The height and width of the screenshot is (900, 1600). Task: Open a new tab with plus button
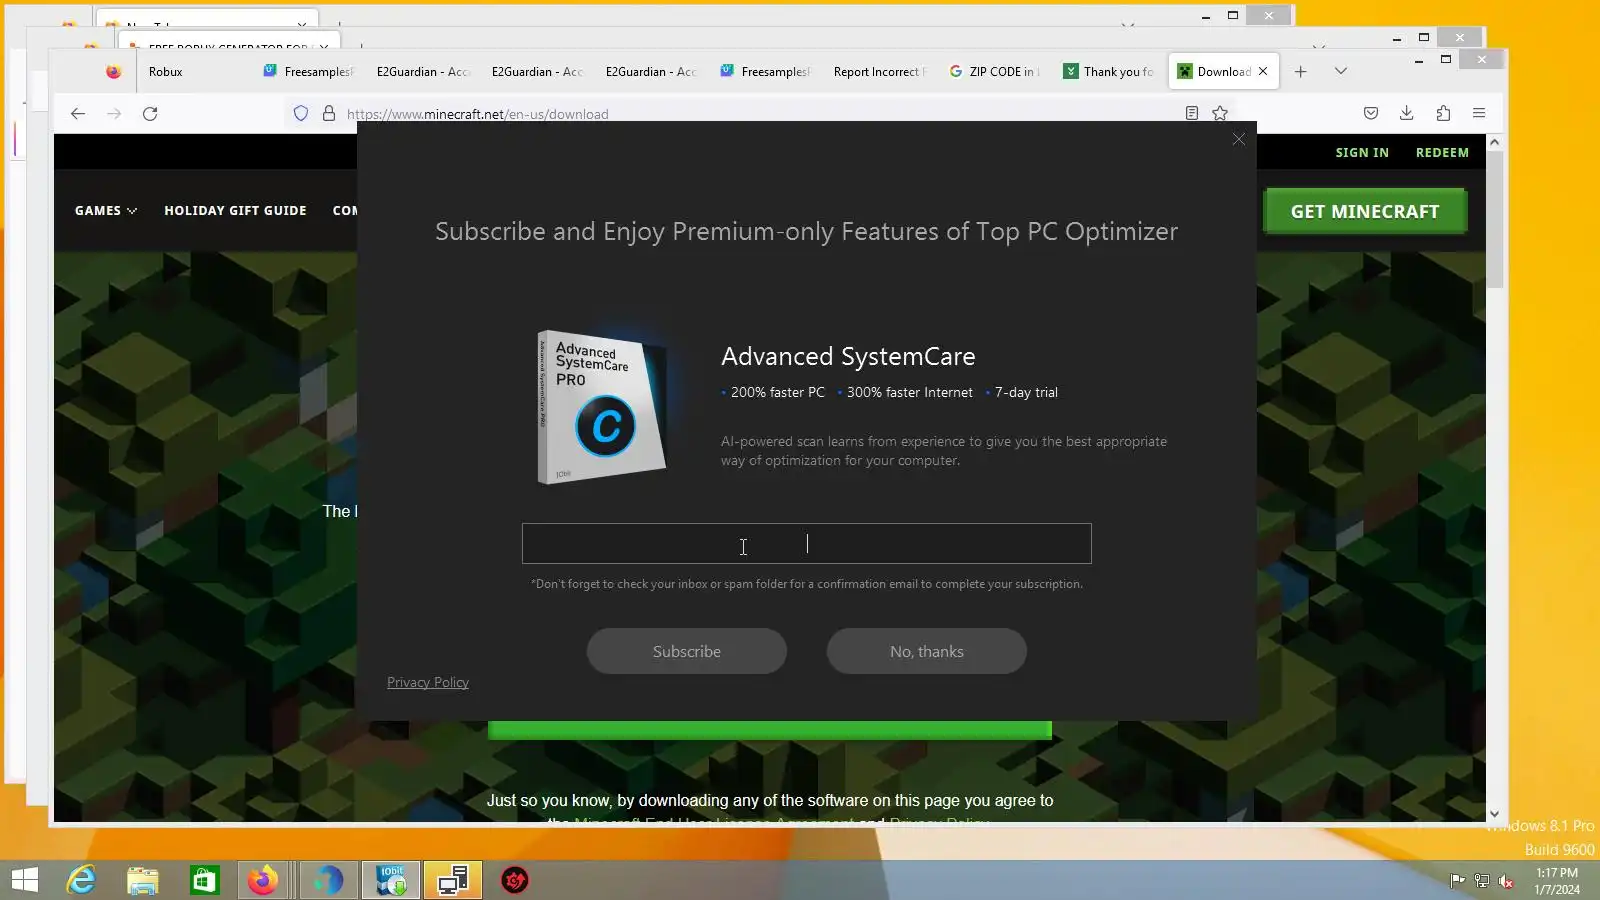point(1300,71)
